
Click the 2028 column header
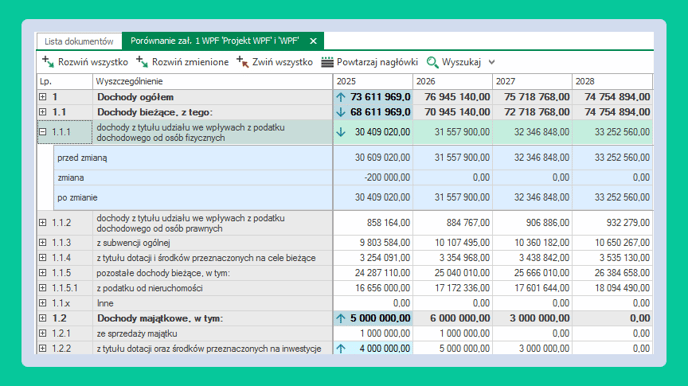click(x=612, y=82)
